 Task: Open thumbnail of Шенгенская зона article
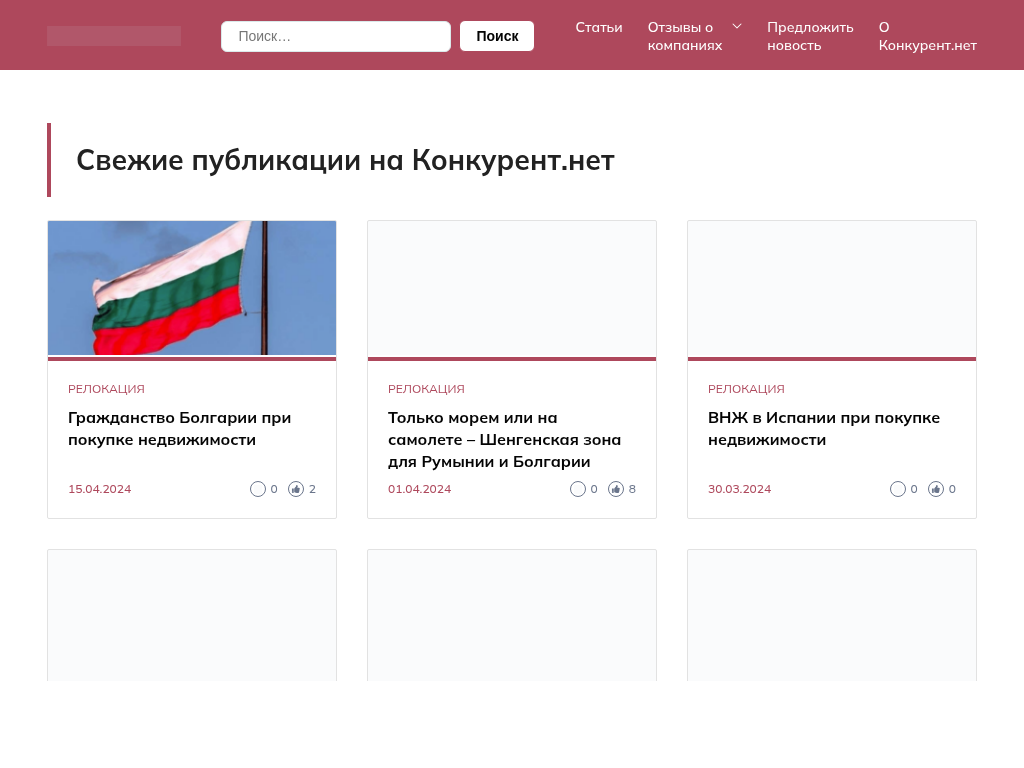click(512, 289)
